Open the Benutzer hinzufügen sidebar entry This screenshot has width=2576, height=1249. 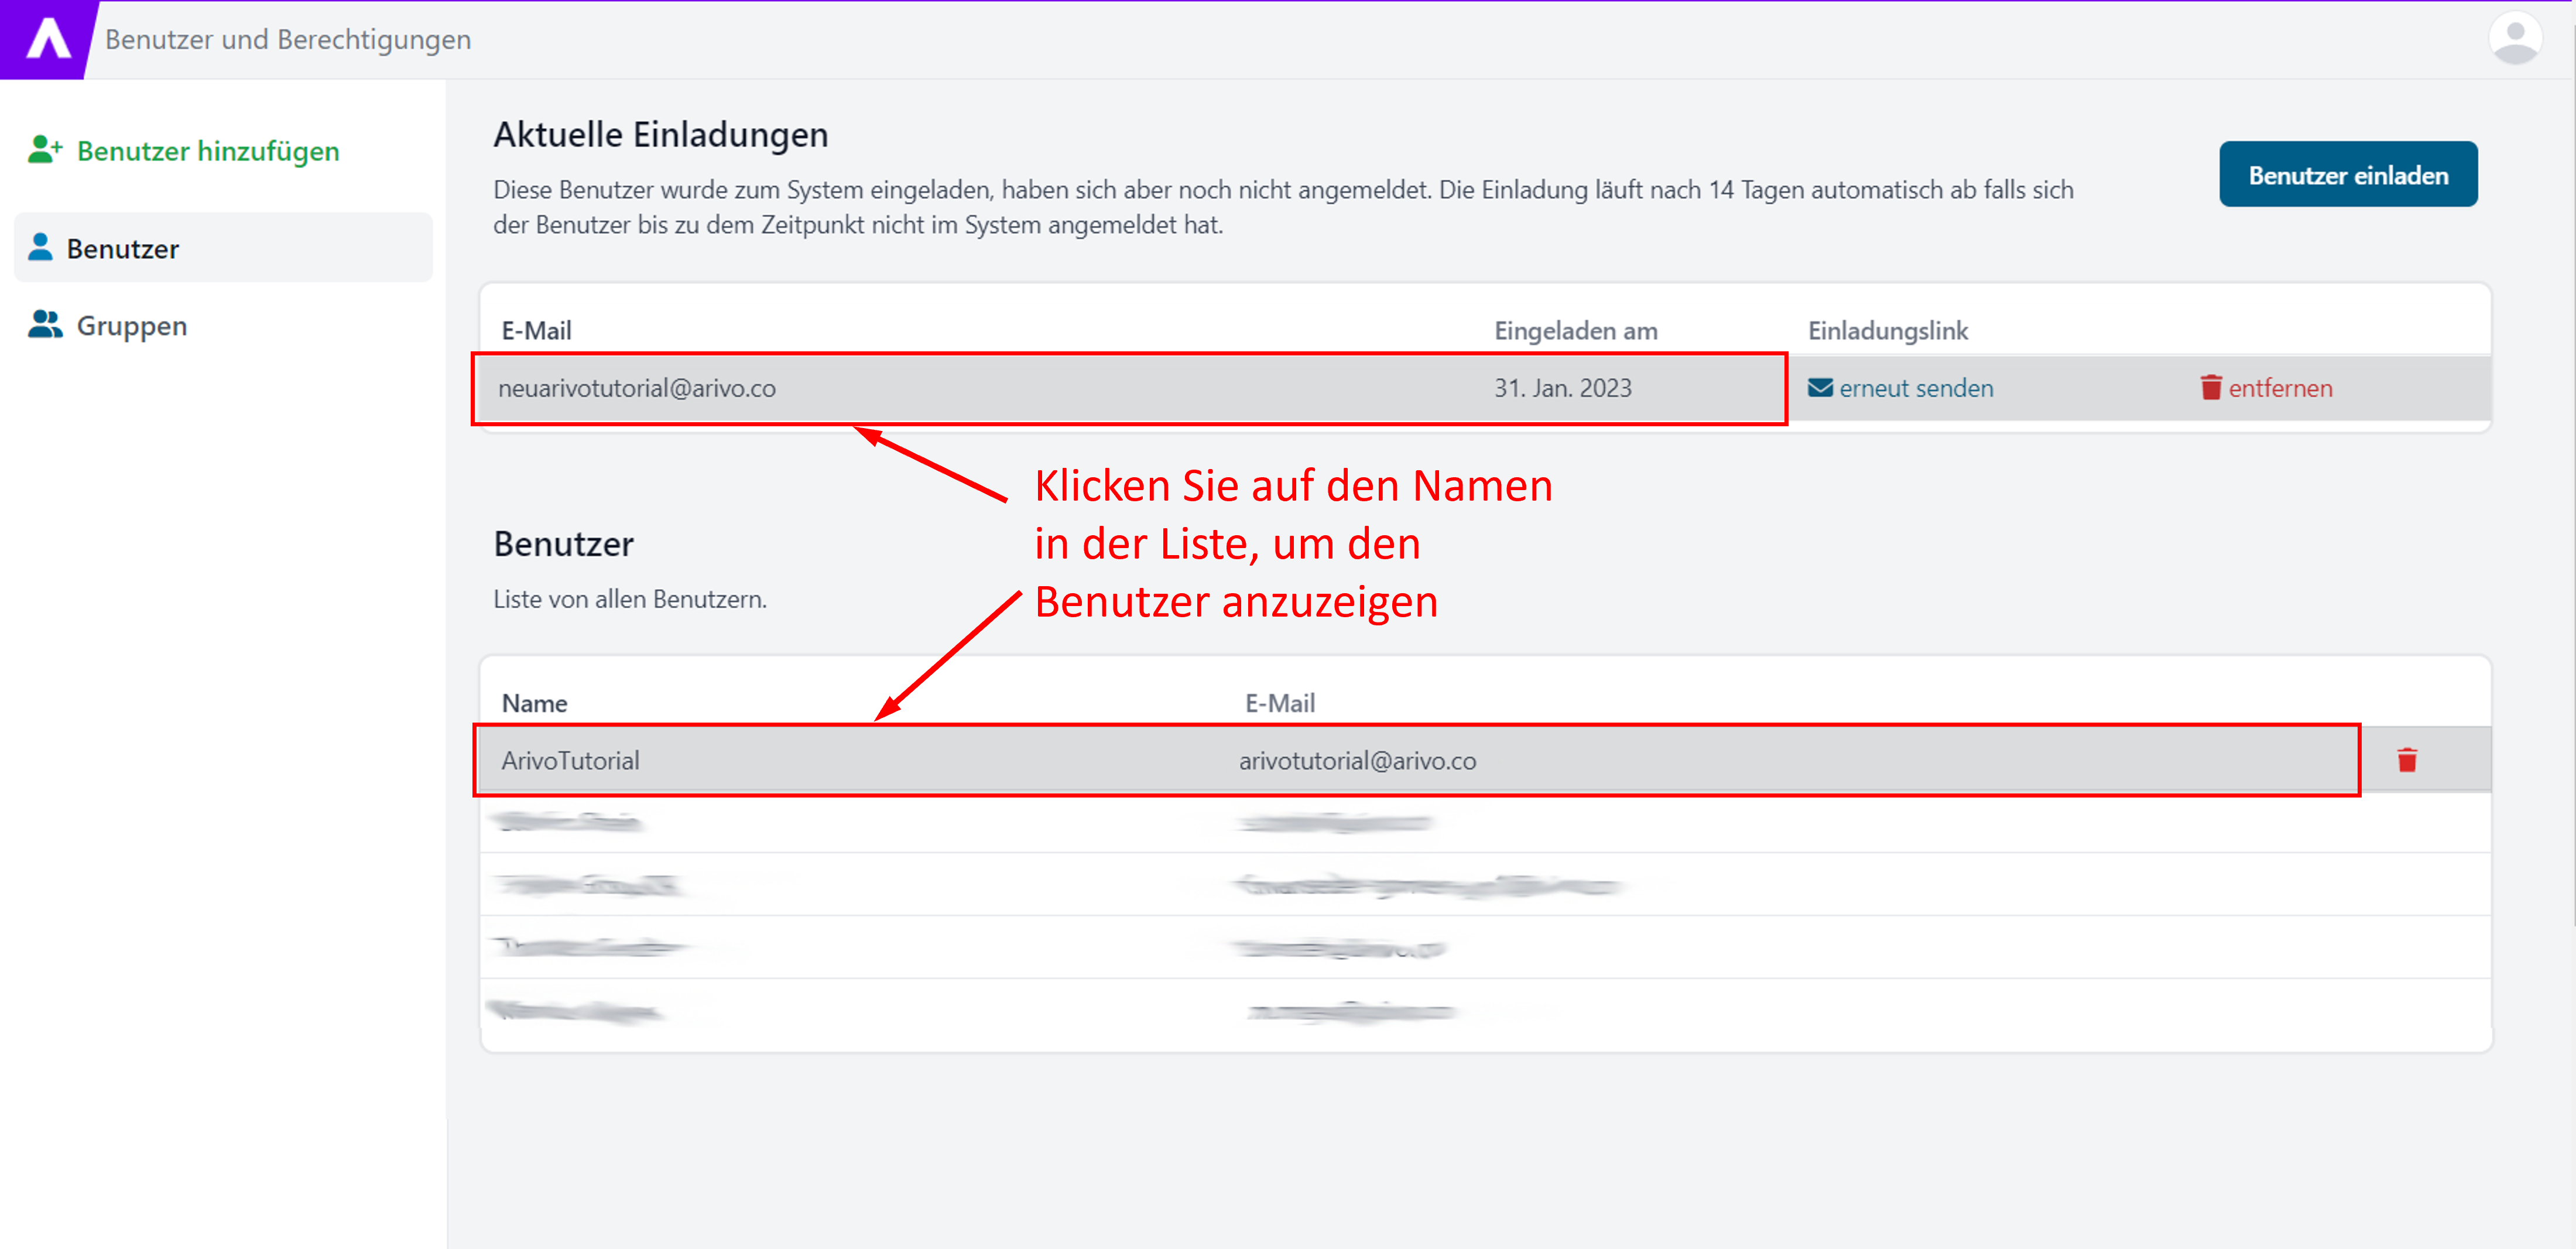click(208, 151)
